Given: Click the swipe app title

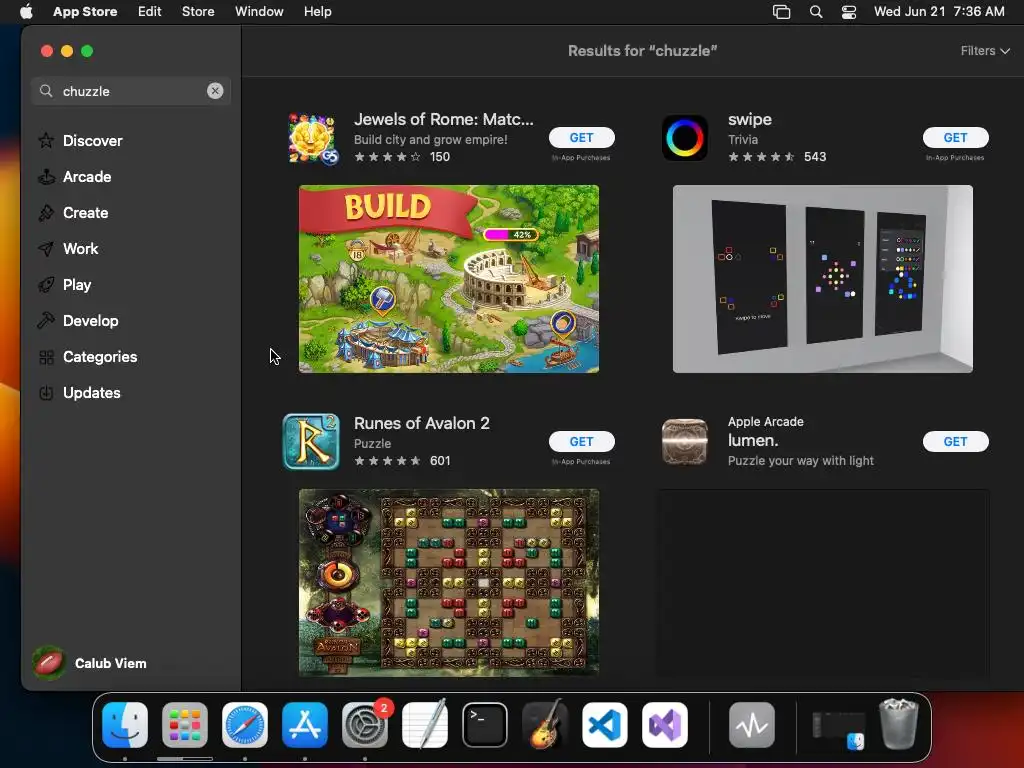Looking at the screenshot, I should point(750,120).
